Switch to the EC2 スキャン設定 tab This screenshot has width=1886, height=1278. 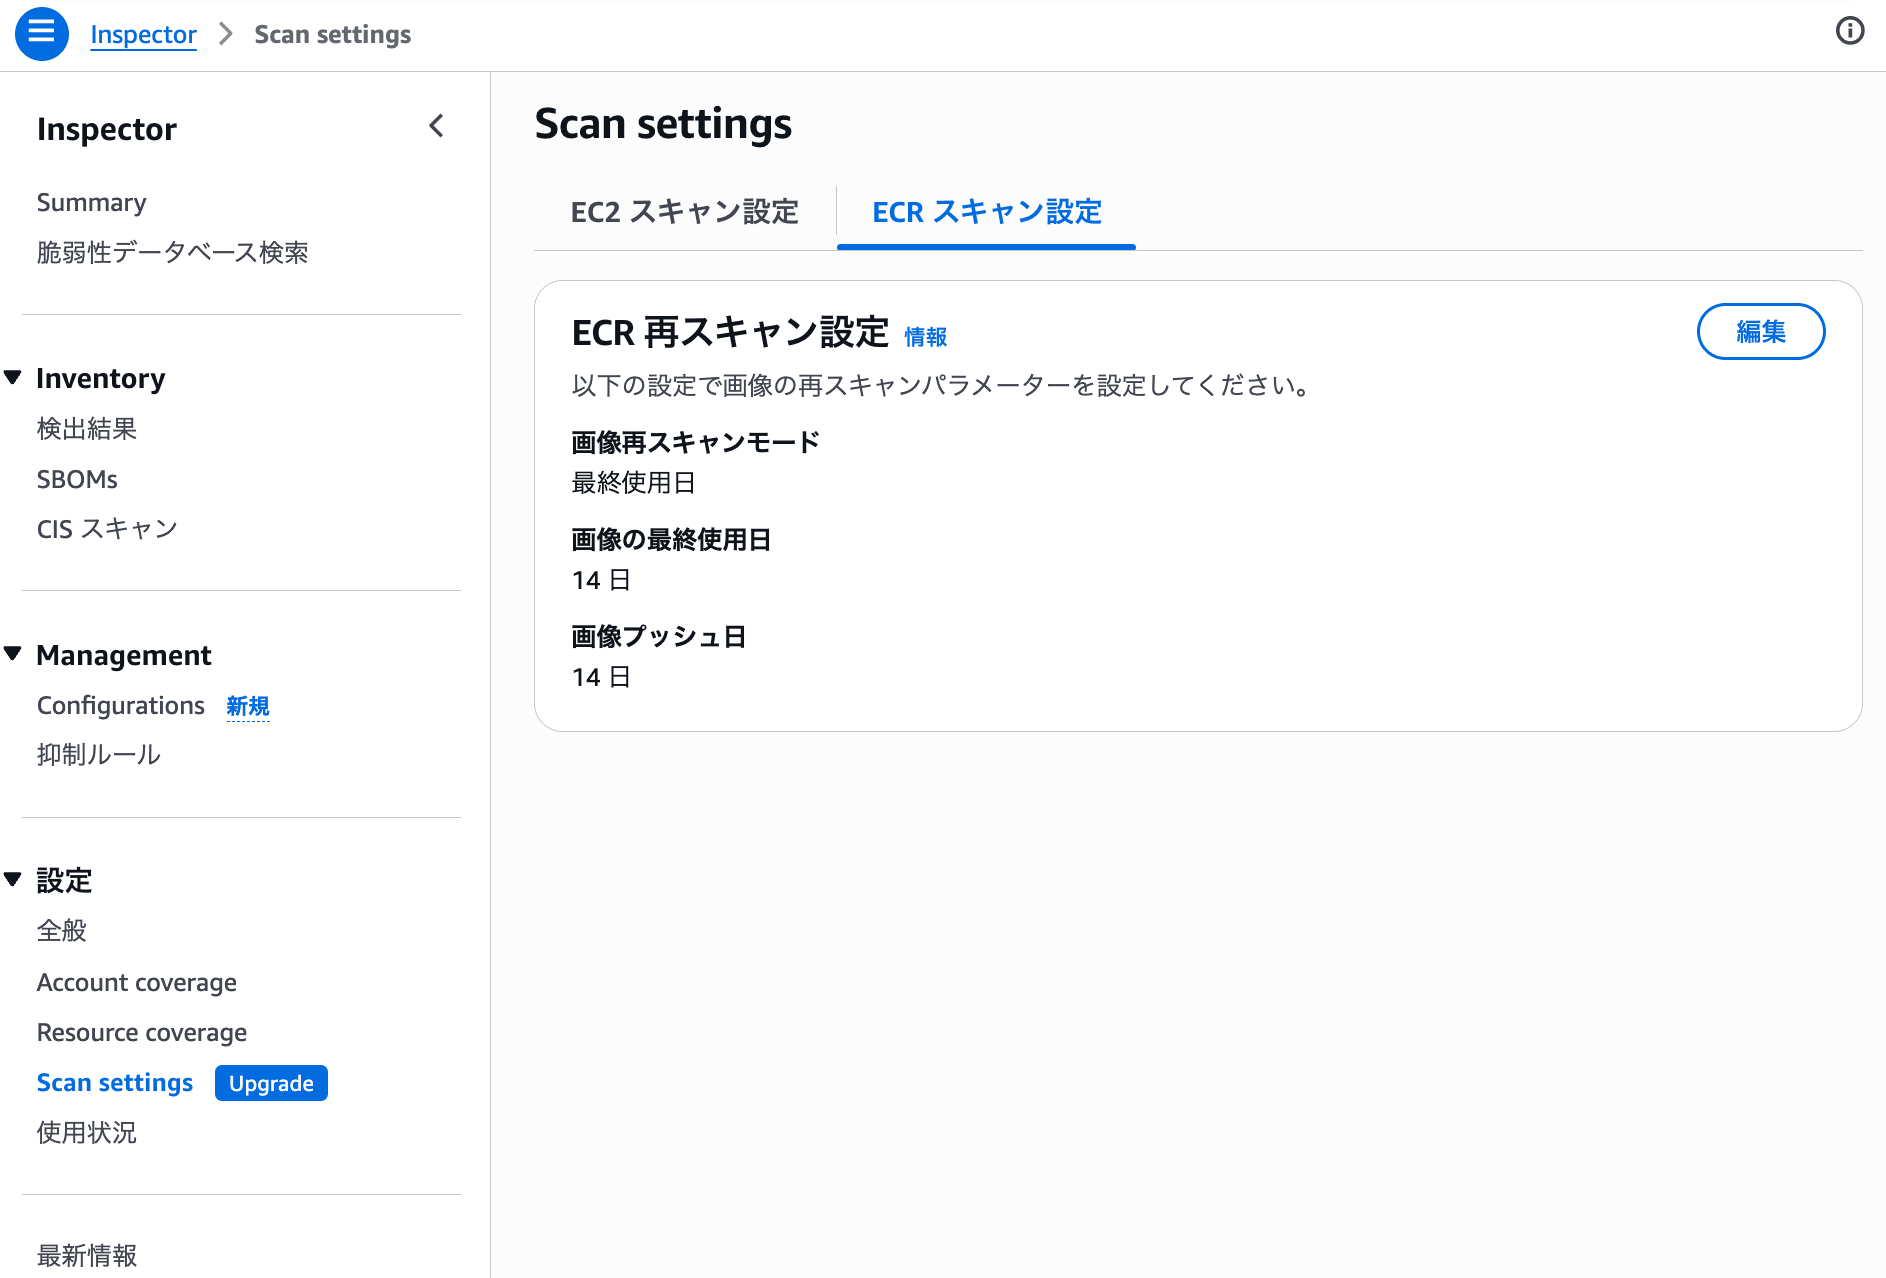tap(684, 212)
